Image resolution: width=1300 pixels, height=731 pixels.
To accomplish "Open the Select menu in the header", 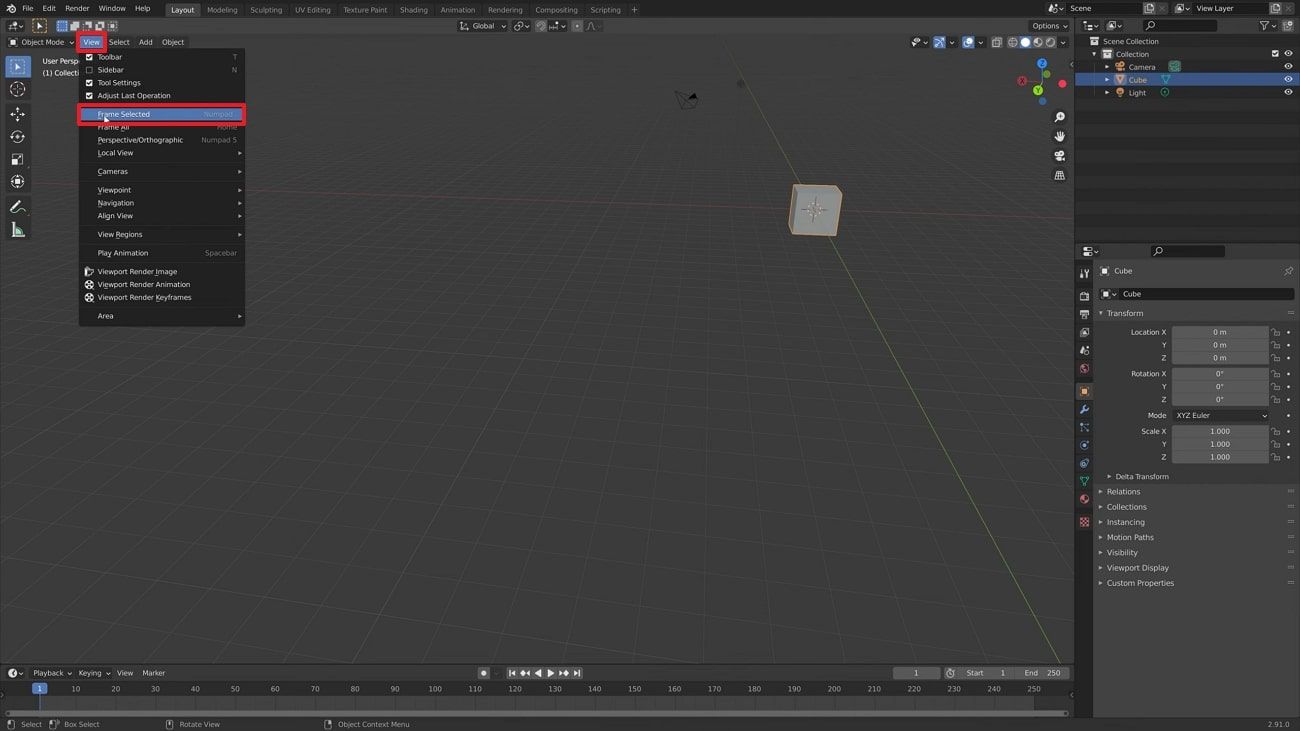I will coord(118,42).
